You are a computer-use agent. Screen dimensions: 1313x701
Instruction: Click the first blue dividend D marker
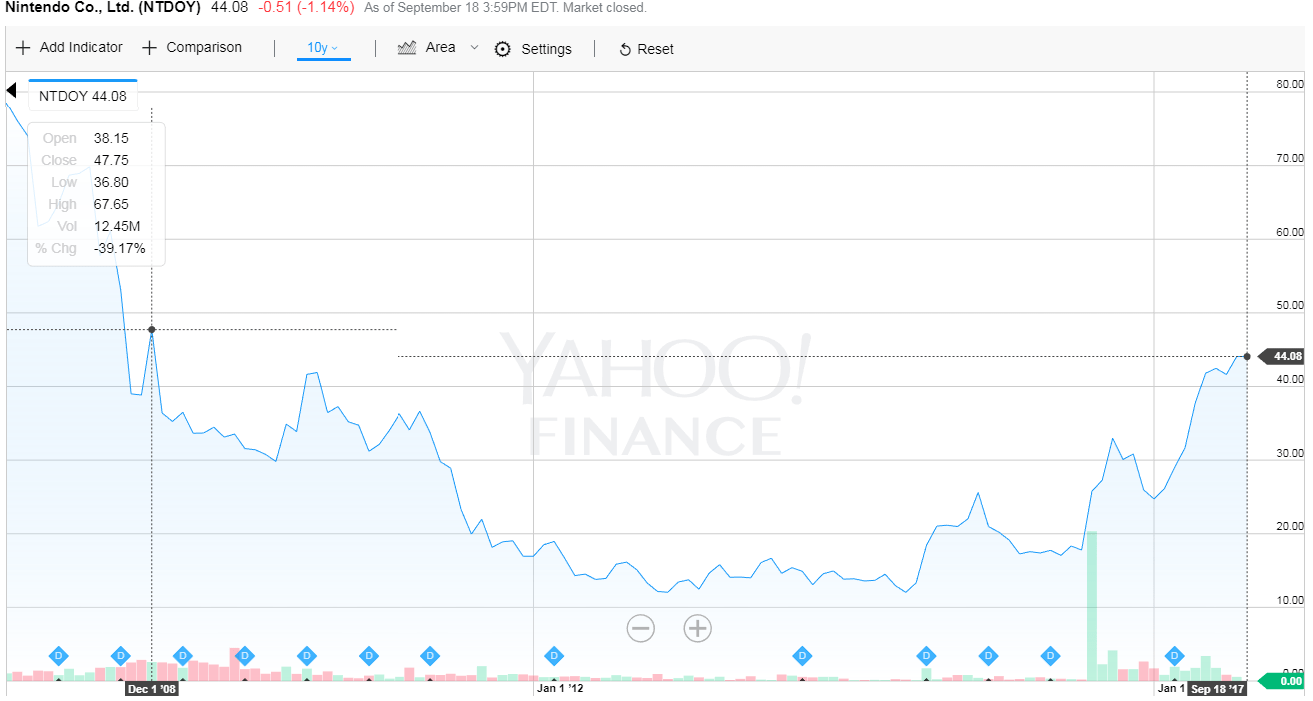click(58, 657)
